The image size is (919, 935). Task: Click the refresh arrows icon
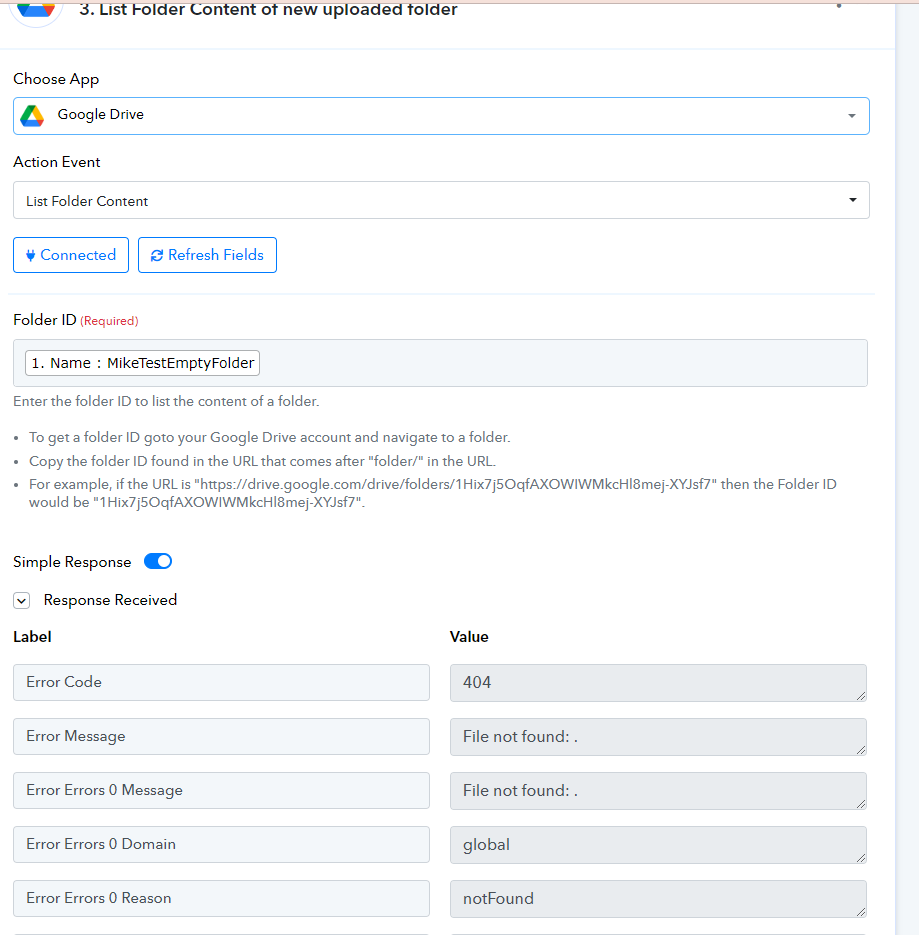(x=157, y=255)
